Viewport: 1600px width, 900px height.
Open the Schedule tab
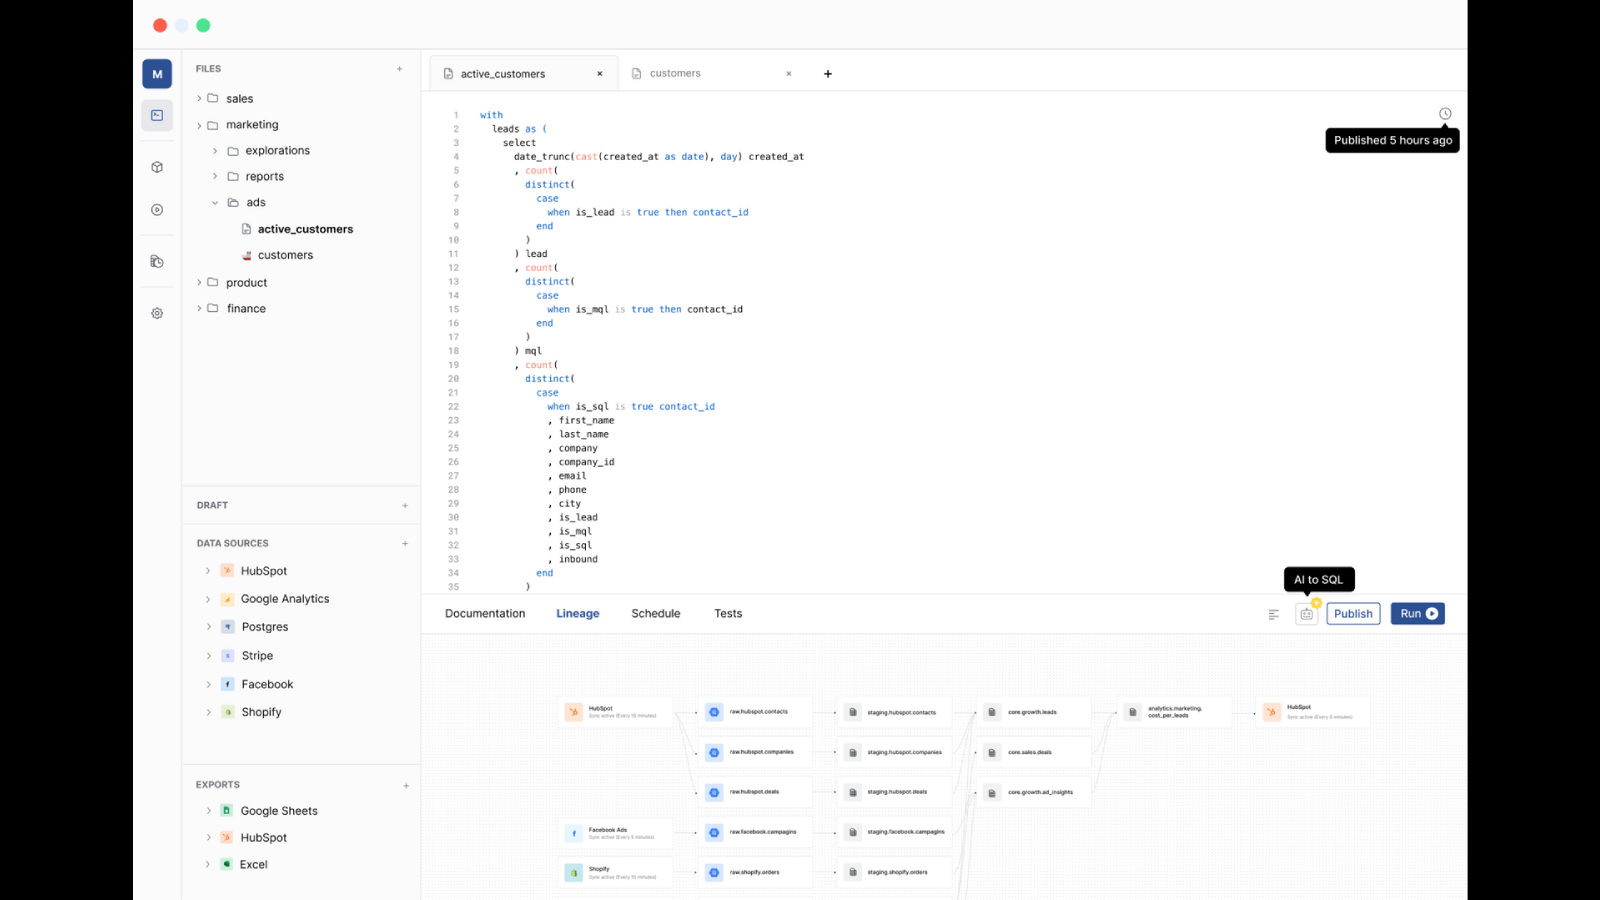[656, 614]
